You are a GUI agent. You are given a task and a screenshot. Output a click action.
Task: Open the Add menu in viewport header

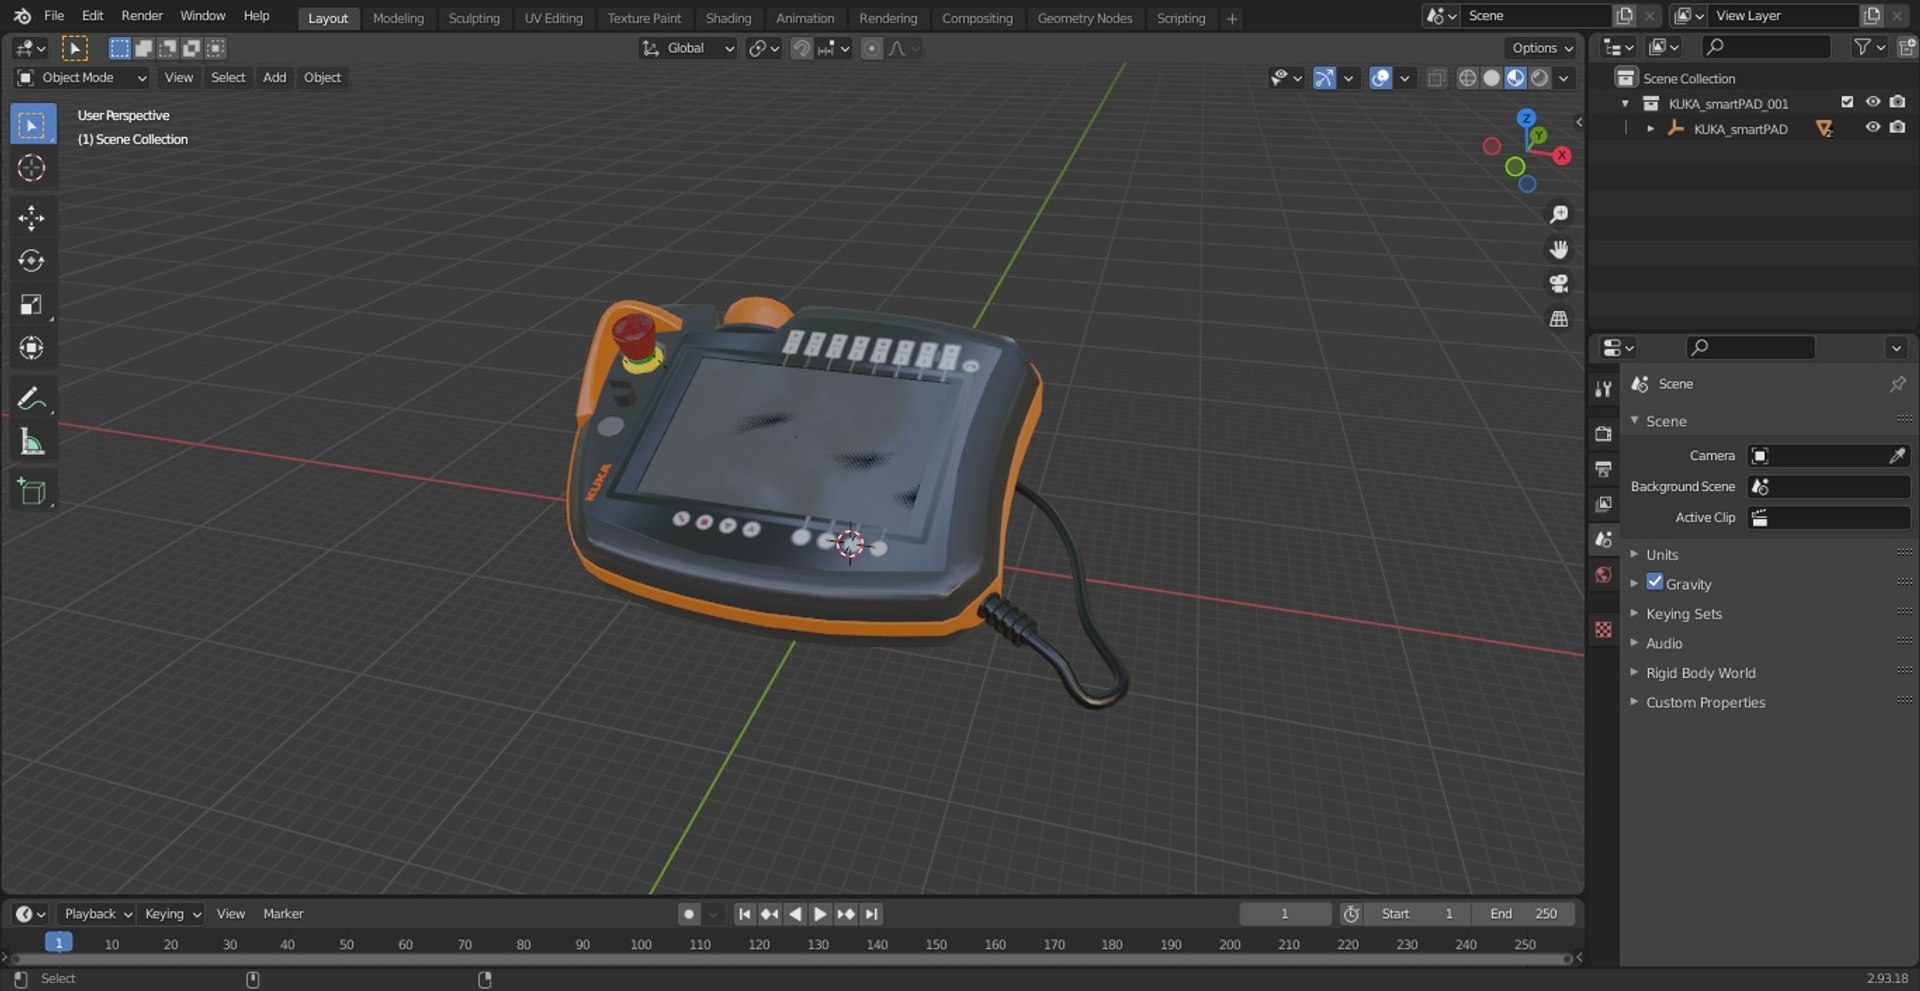coord(274,78)
